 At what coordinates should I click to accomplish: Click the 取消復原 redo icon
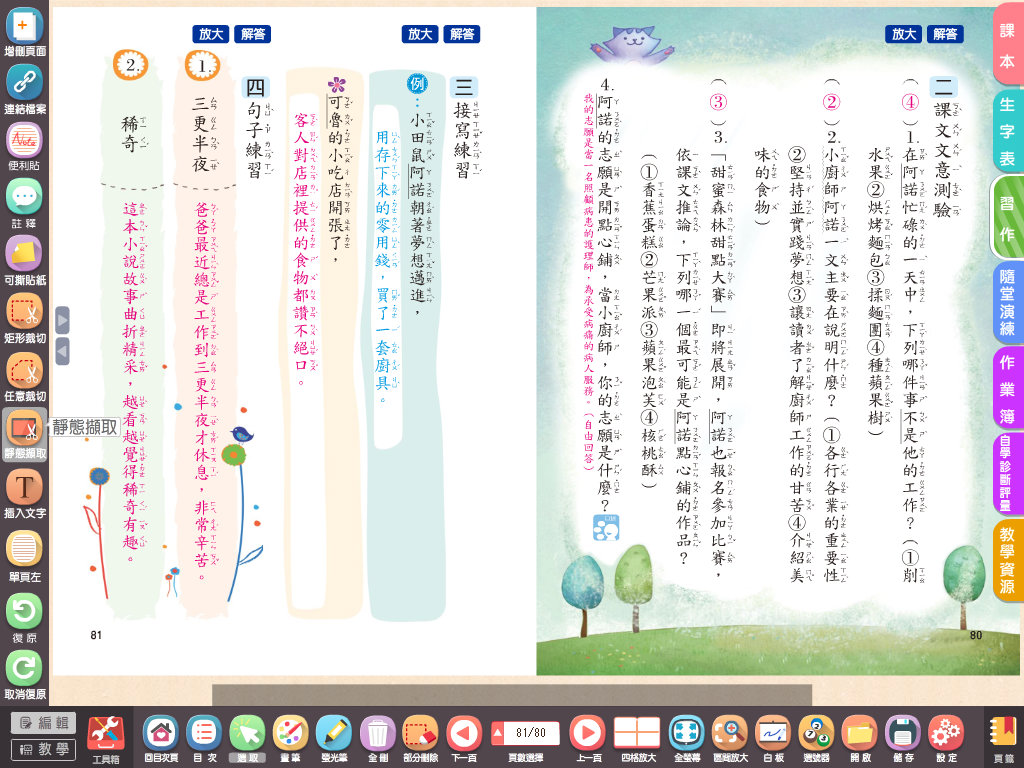click(24, 675)
